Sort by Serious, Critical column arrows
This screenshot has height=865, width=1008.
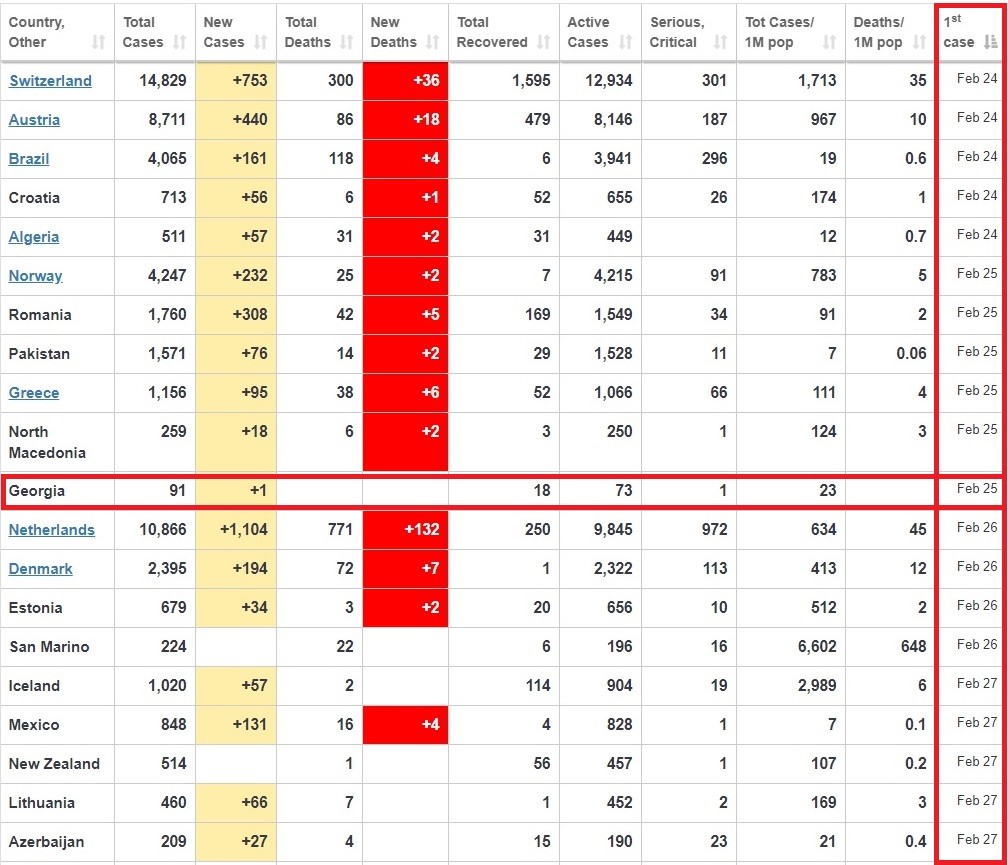click(721, 42)
